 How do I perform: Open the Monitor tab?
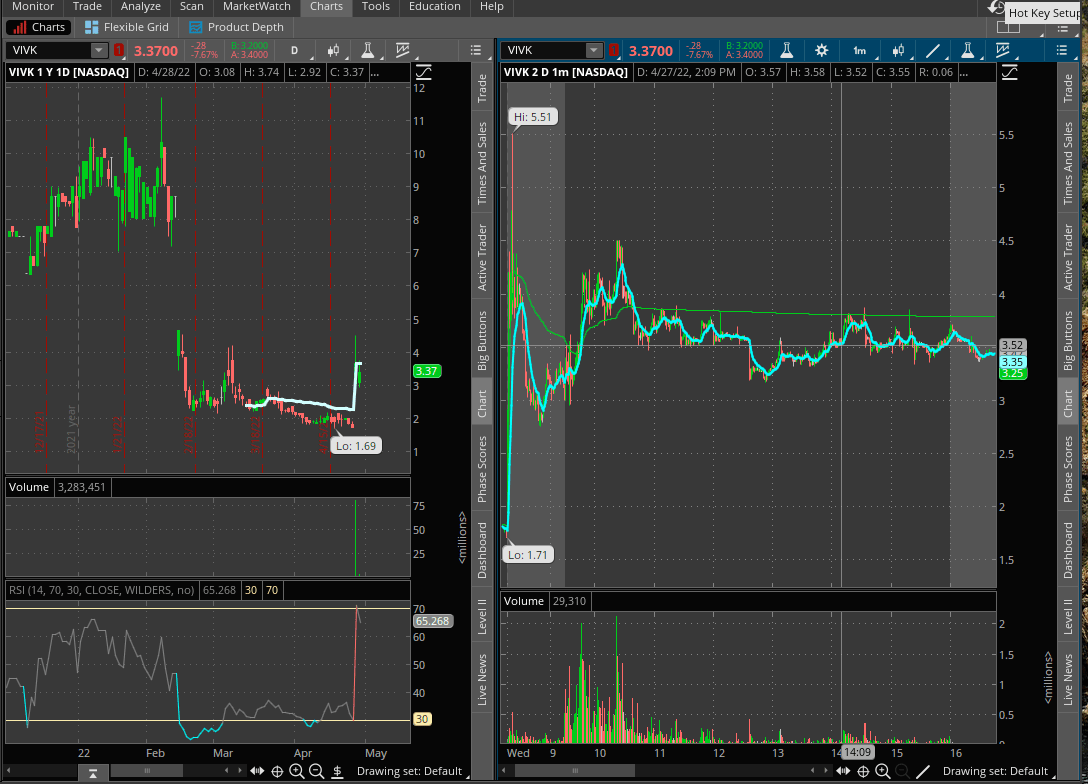(x=33, y=6)
